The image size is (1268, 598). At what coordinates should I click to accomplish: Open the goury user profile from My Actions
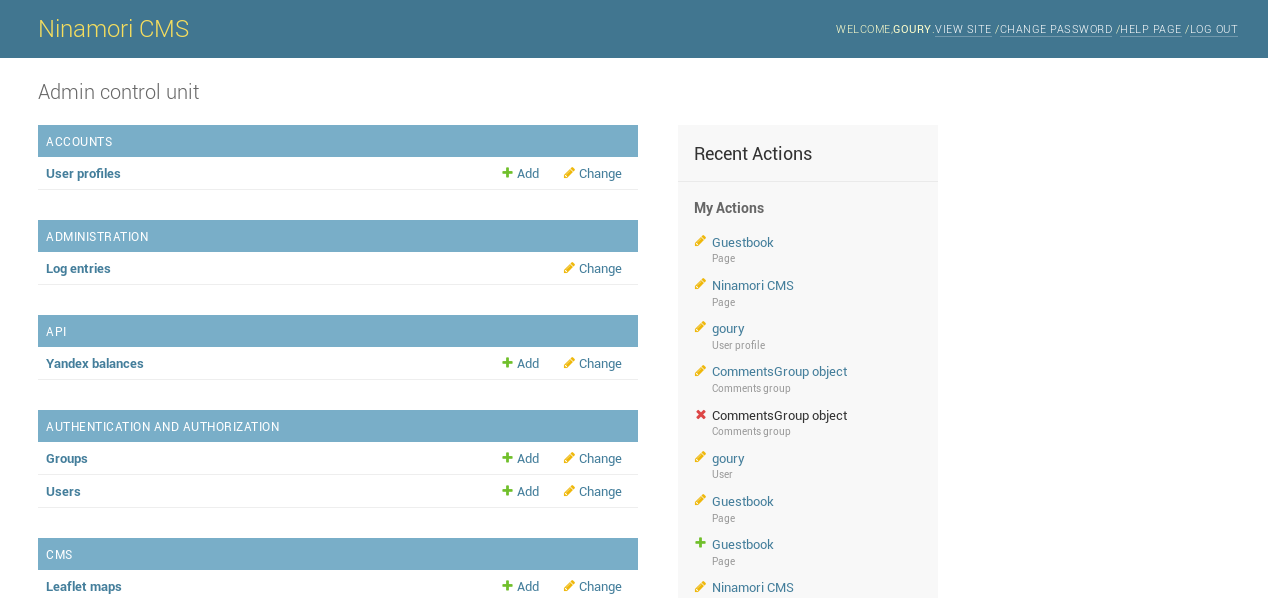pyautogui.click(x=727, y=328)
